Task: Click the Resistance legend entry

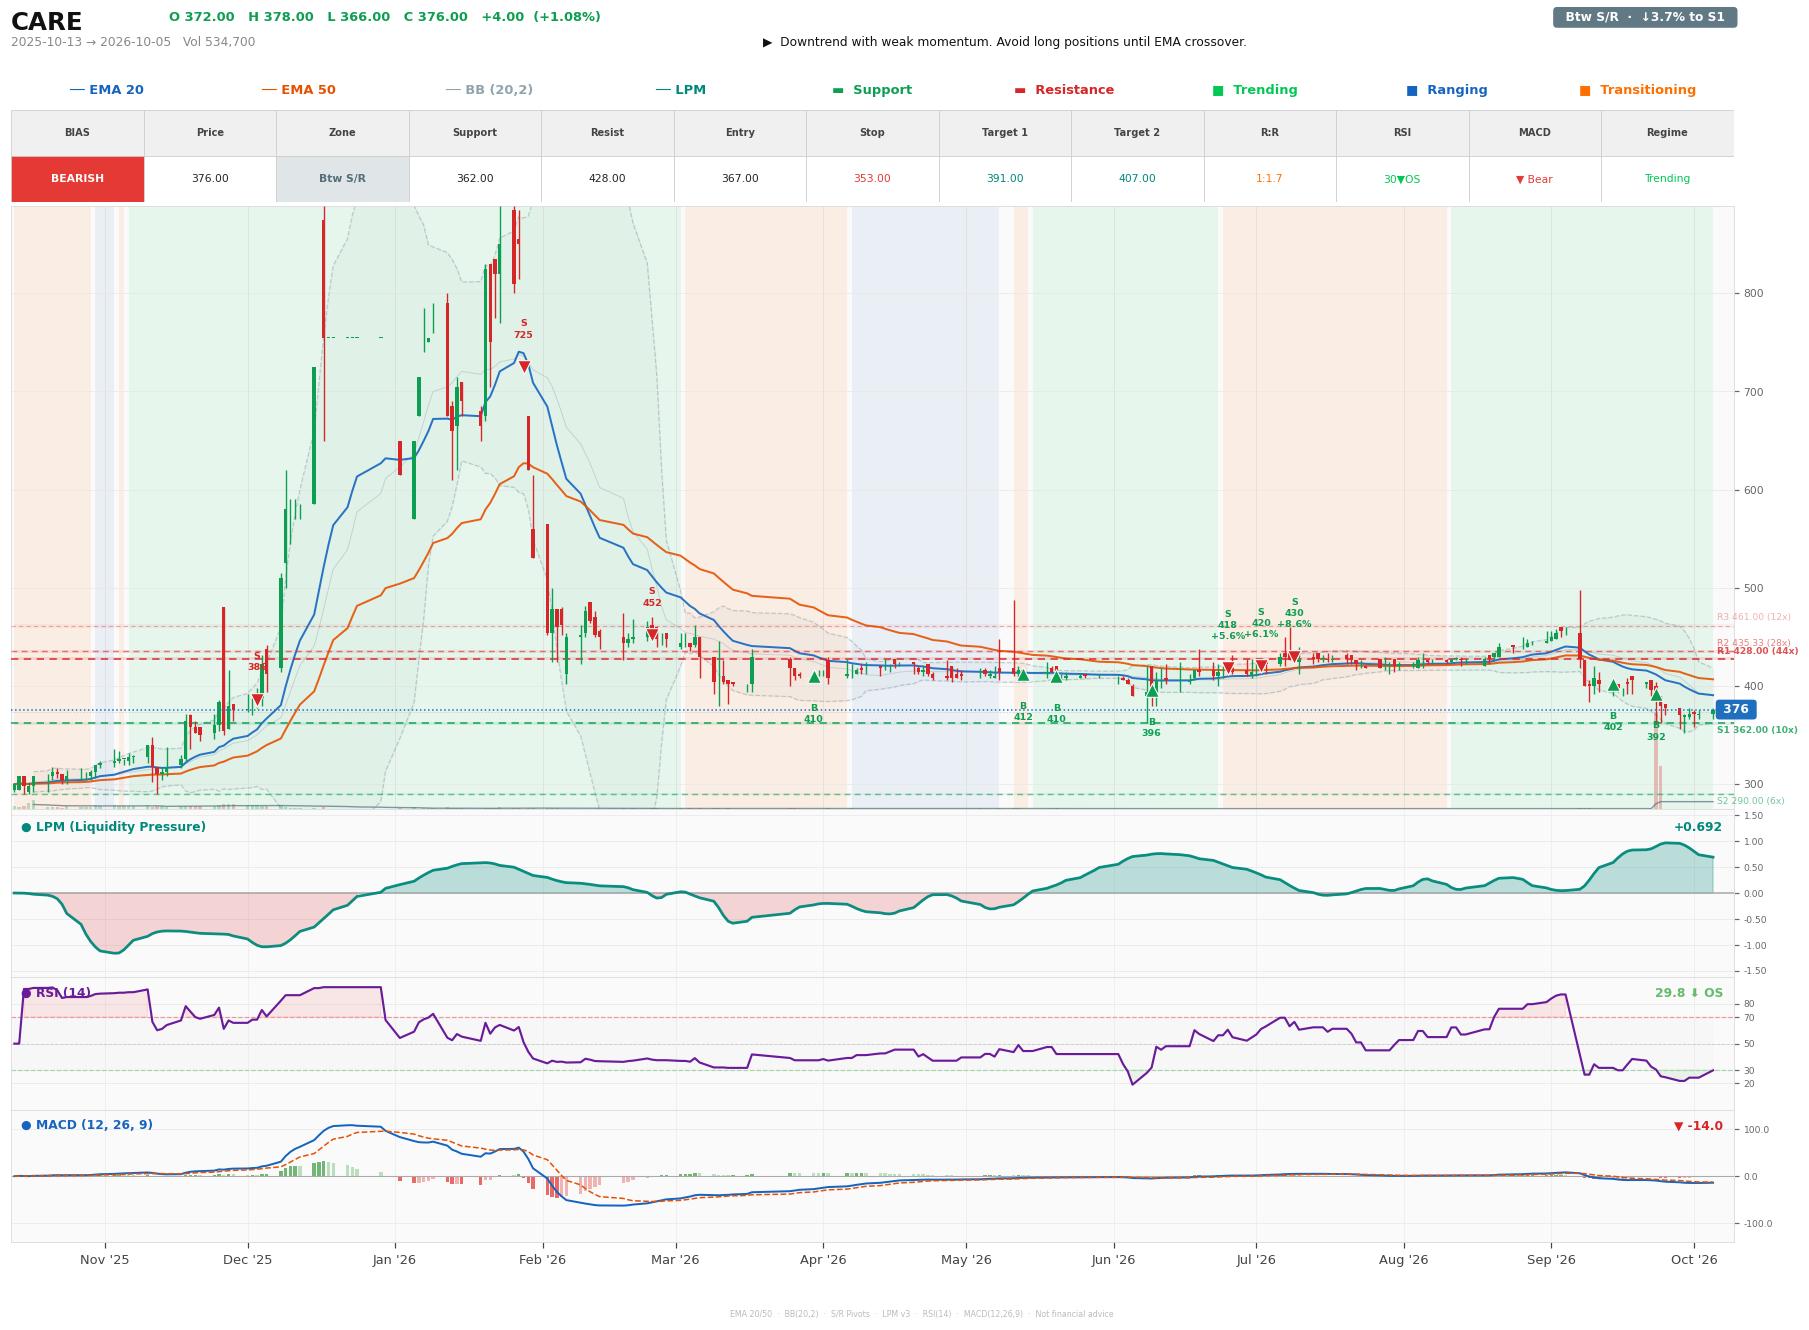Action: (1064, 90)
